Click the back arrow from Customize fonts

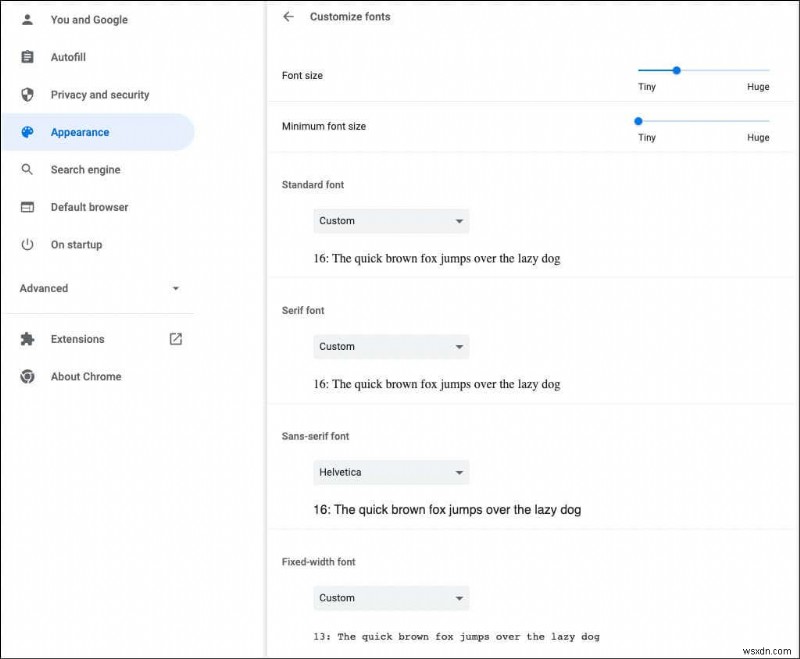tap(289, 16)
